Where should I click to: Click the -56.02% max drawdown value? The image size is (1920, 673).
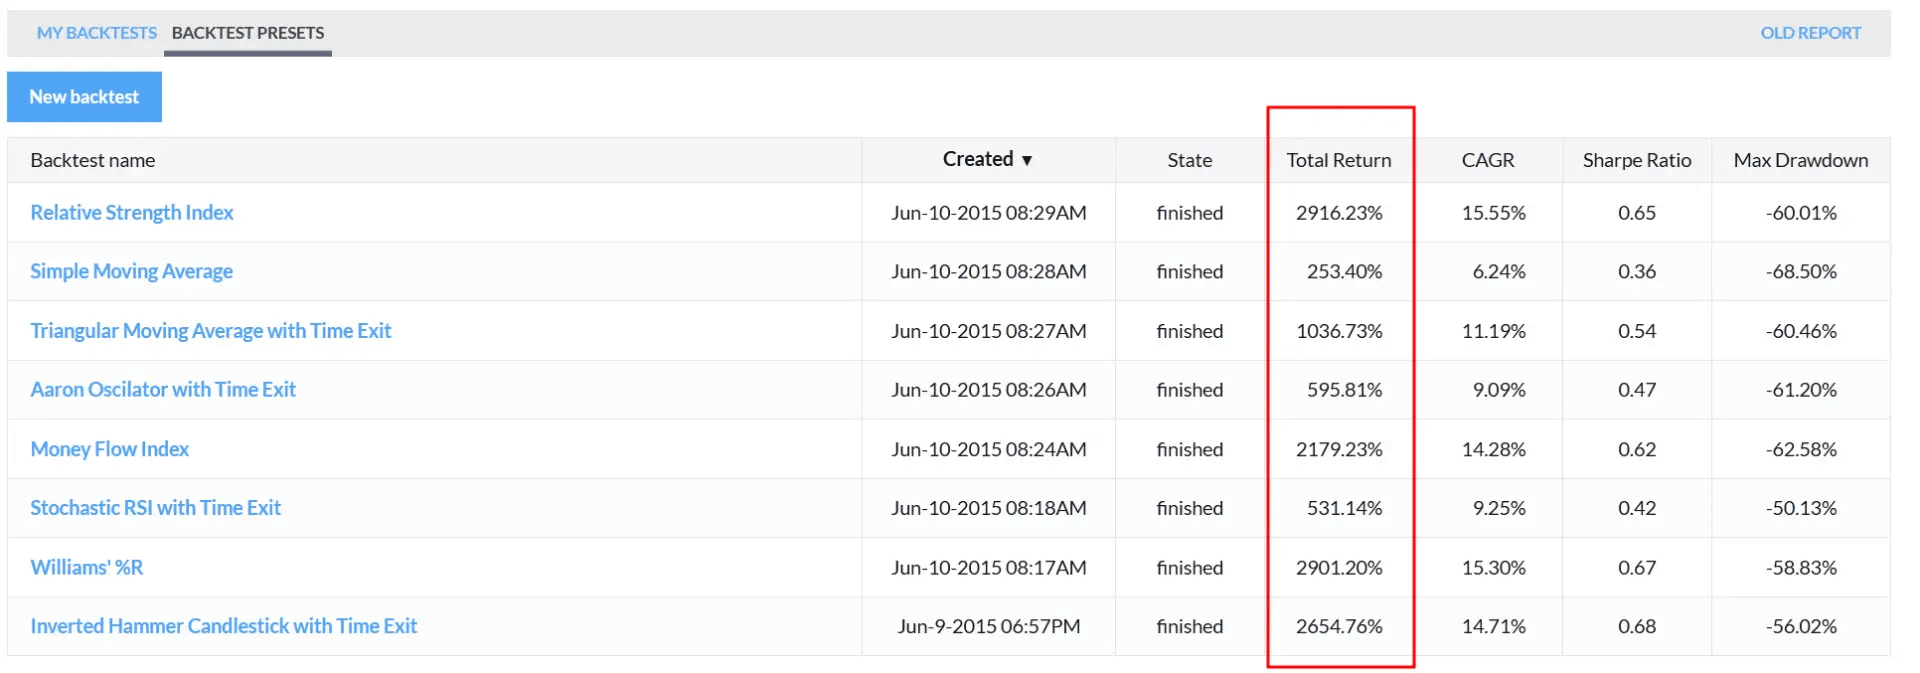[x=1801, y=626]
